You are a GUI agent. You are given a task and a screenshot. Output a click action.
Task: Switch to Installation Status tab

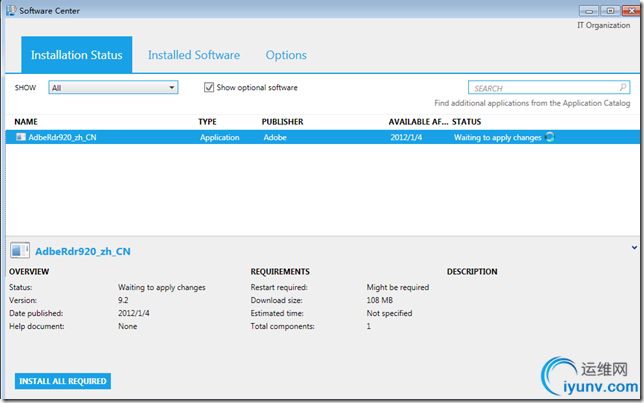pos(76,55)
